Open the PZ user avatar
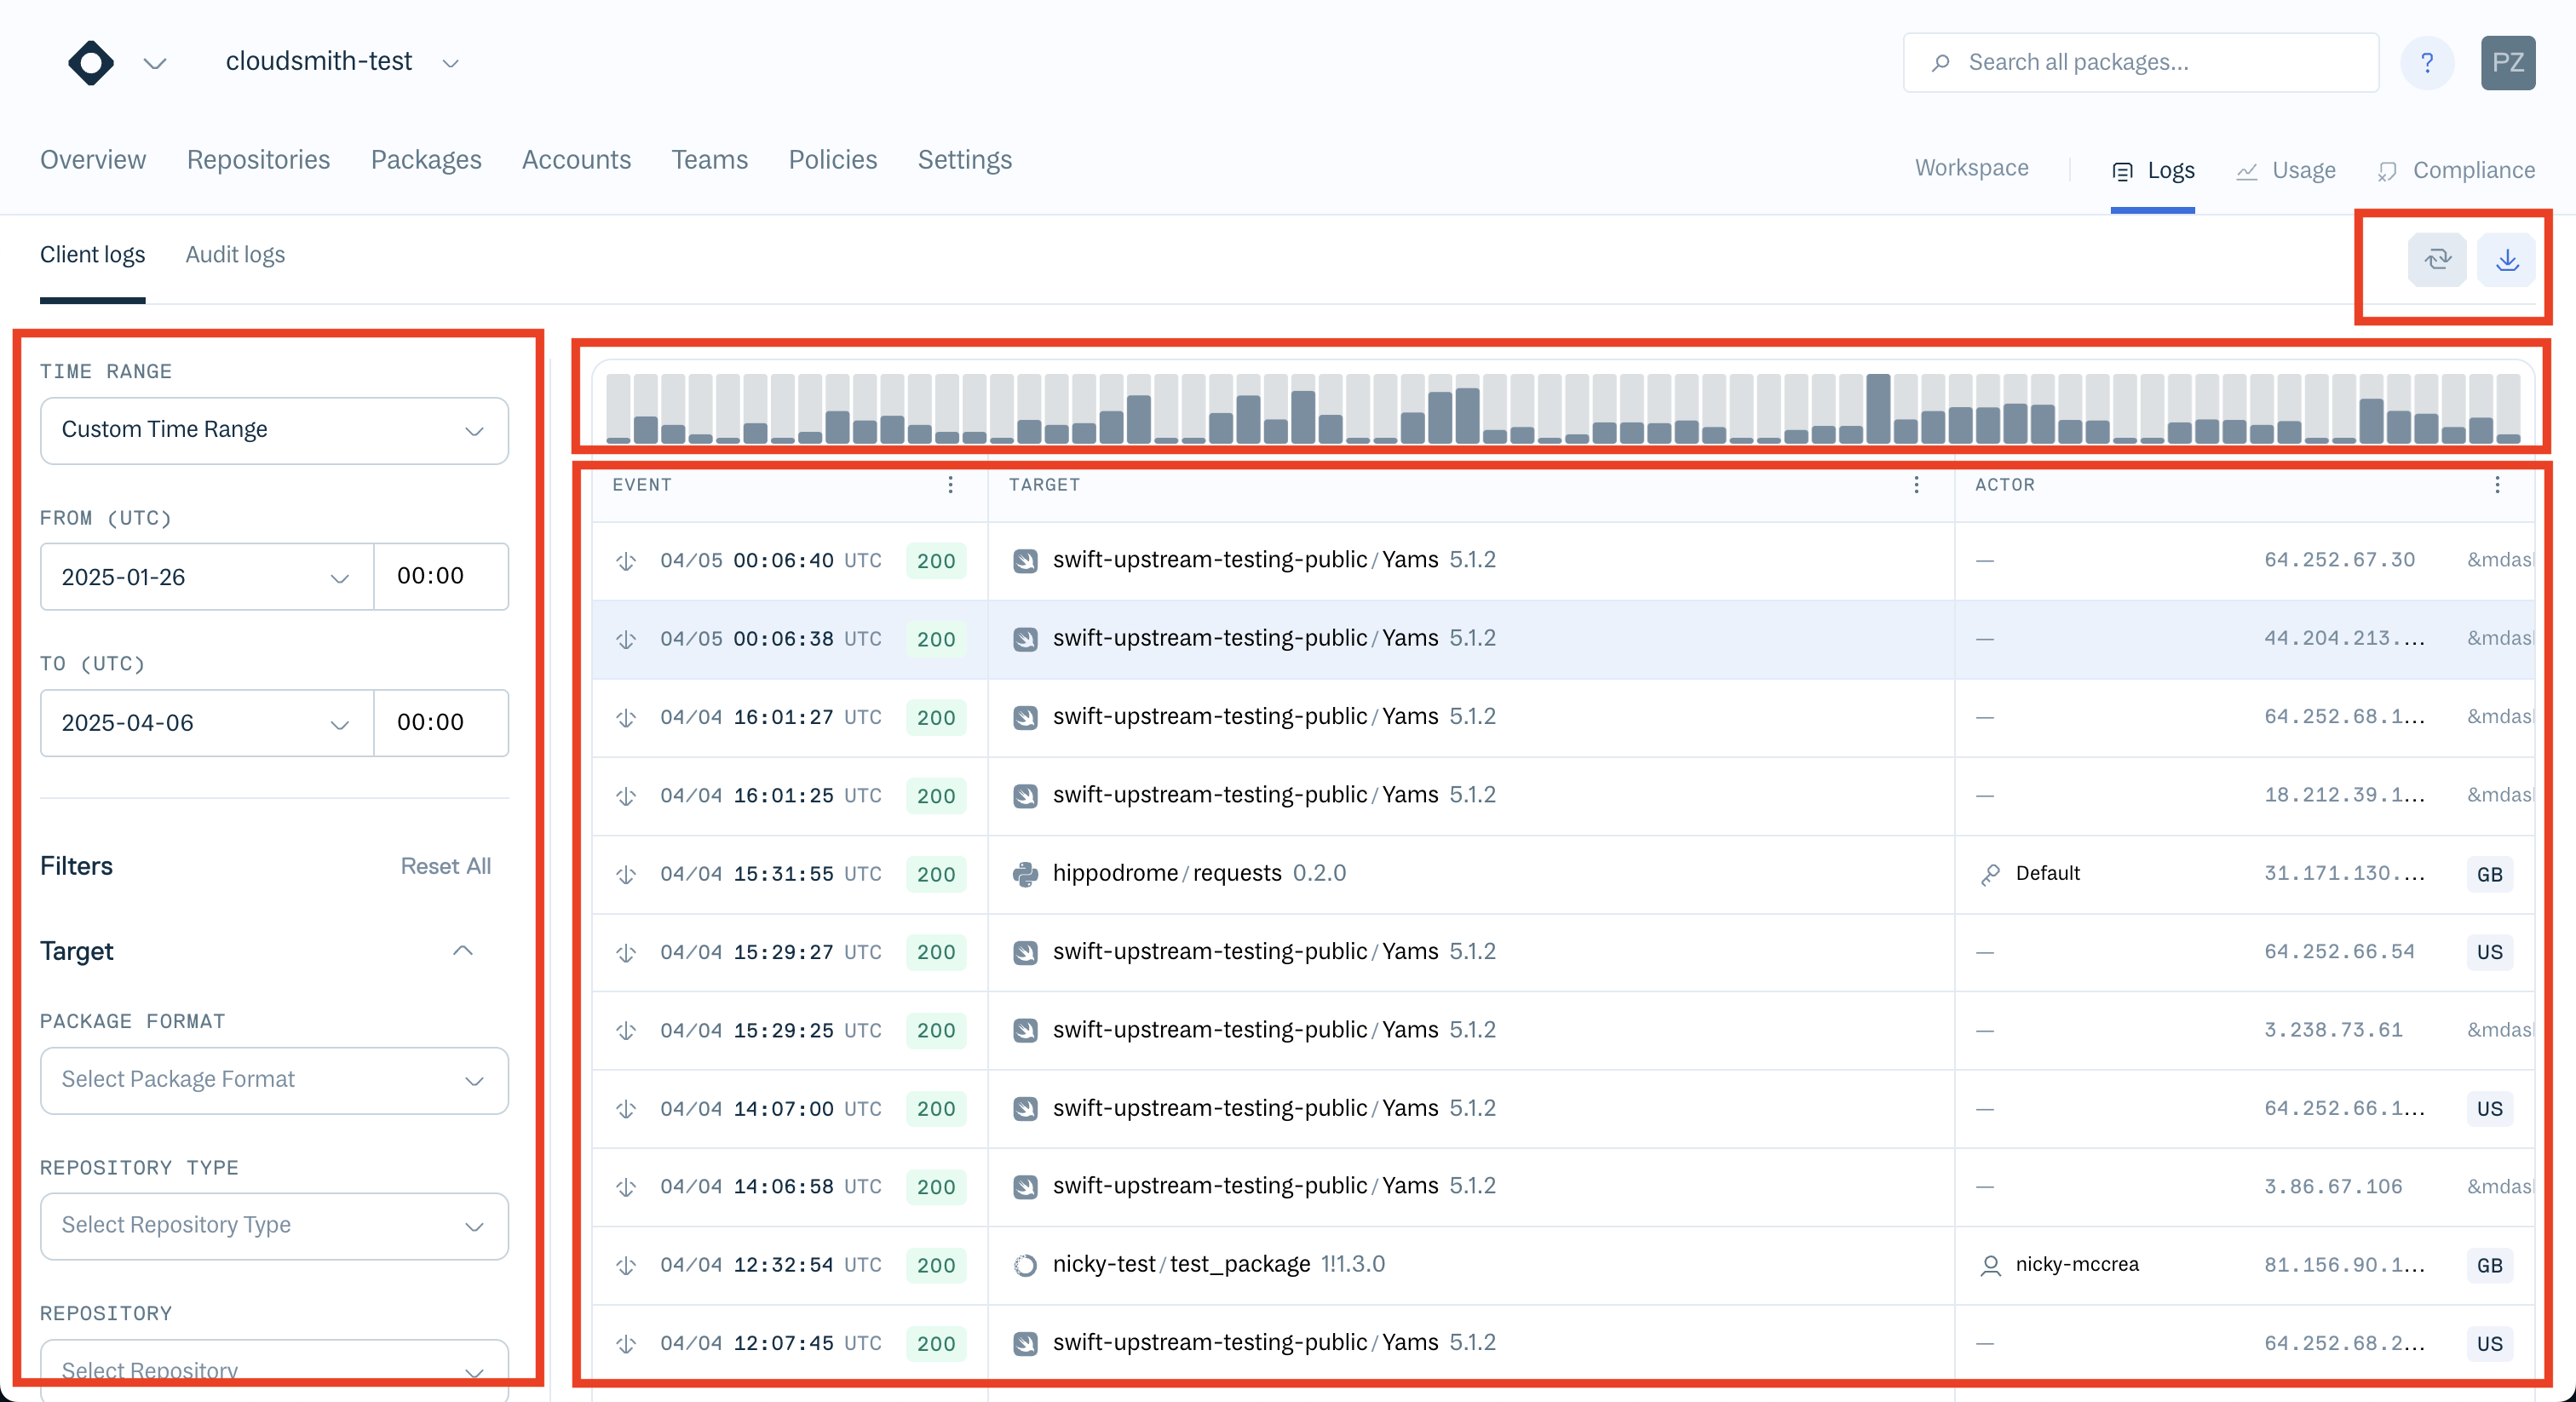 coord(2507,63)
